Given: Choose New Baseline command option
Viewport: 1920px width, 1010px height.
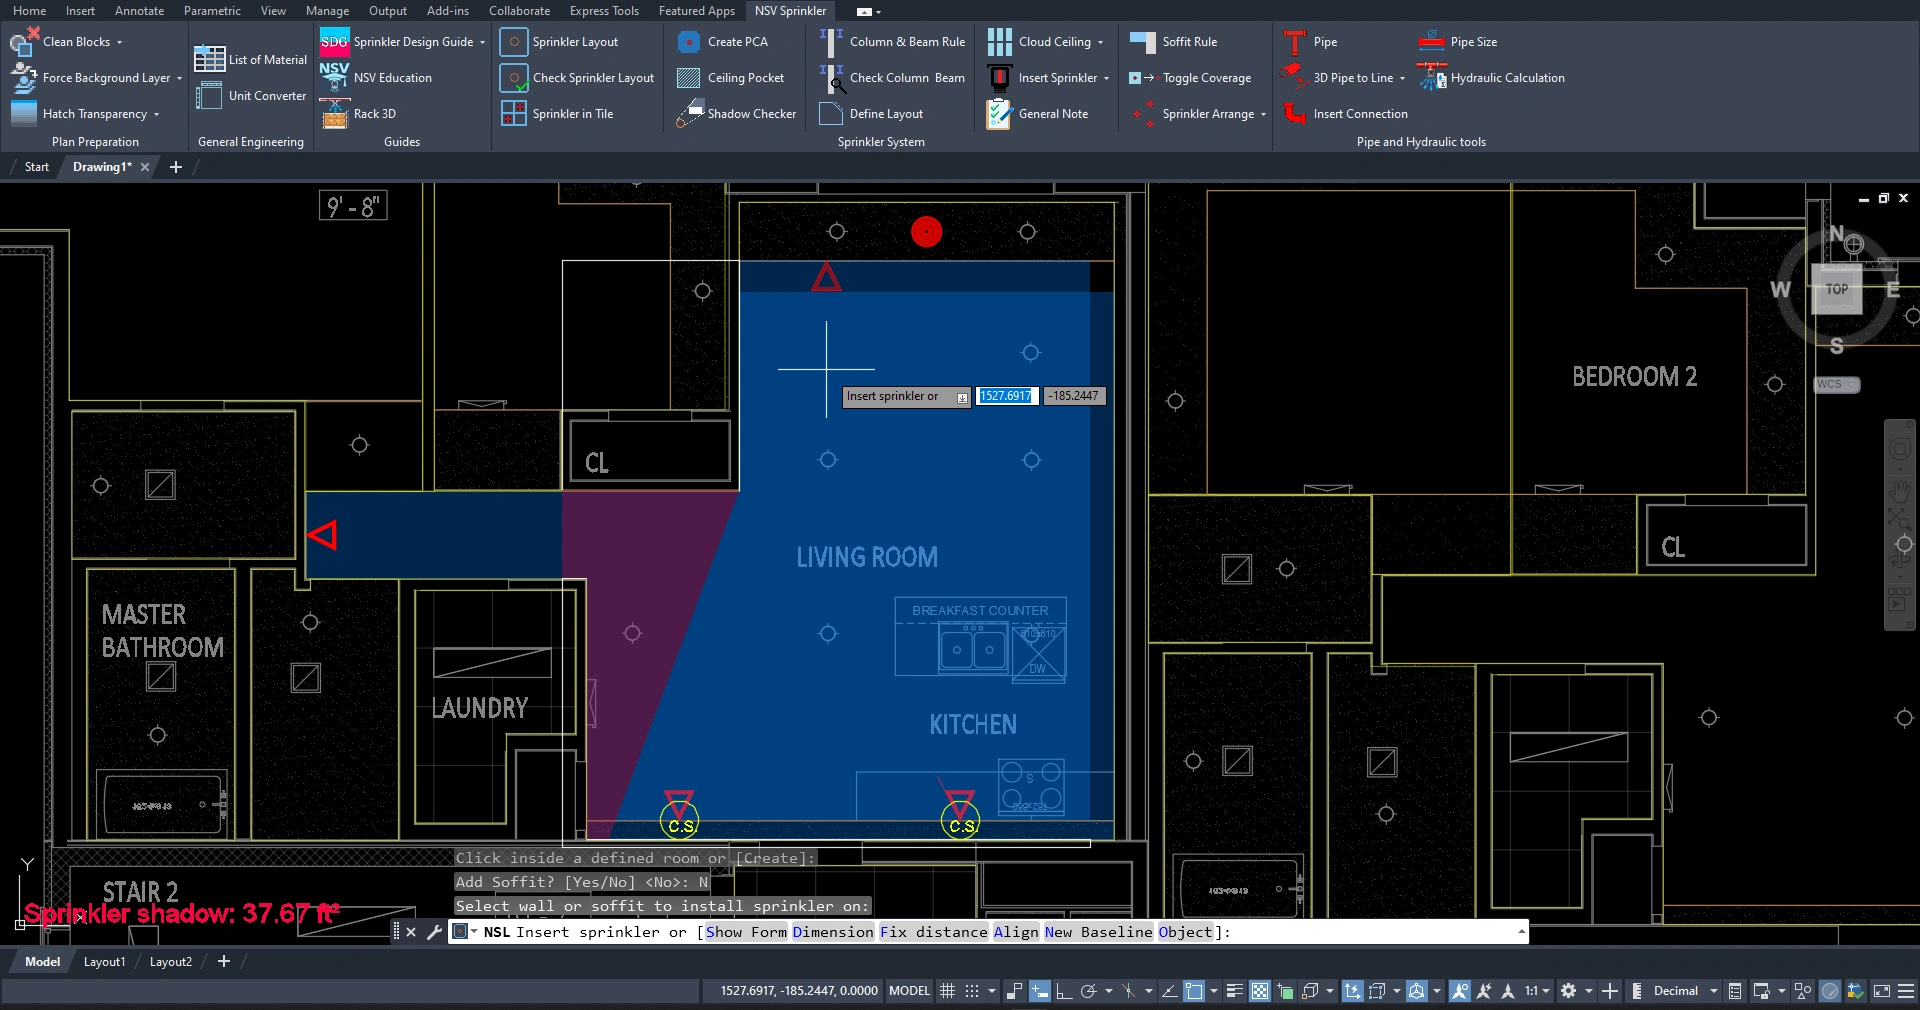Looking at the screenshot, I should click(1099, 932).
